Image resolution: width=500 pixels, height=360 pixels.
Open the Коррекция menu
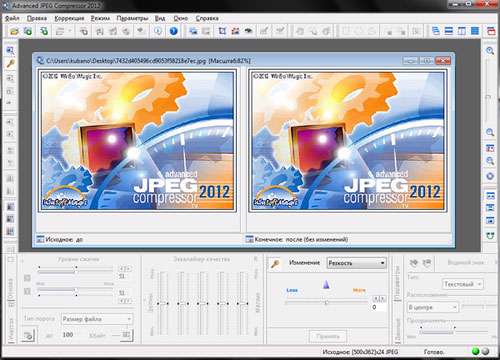point(69,18)
